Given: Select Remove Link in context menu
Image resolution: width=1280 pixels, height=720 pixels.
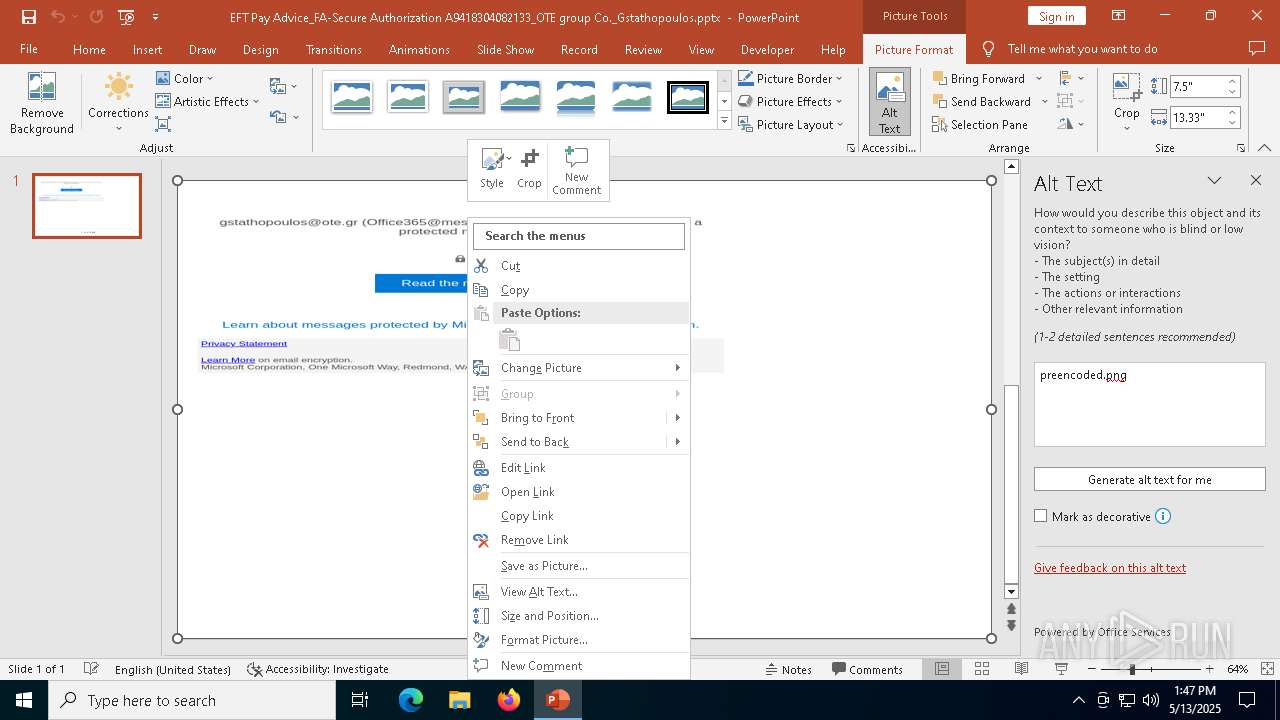Looking at the screenshot, I should [x=580, y=539].
